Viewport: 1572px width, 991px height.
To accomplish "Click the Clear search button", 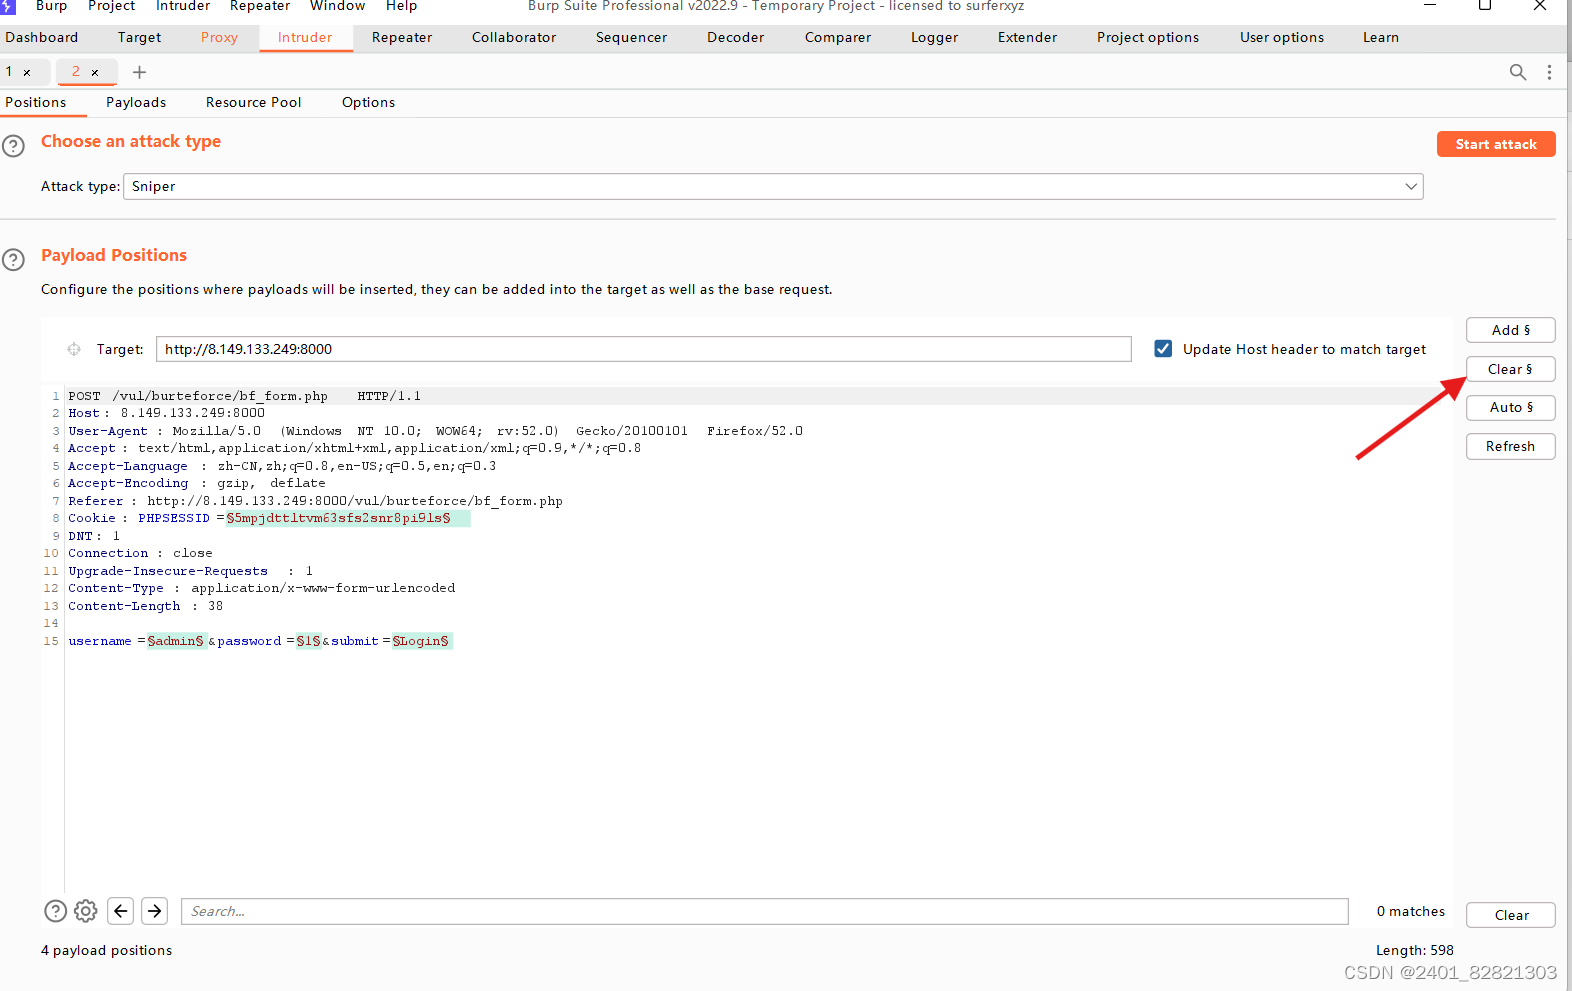I will (x=1511, y=915).
